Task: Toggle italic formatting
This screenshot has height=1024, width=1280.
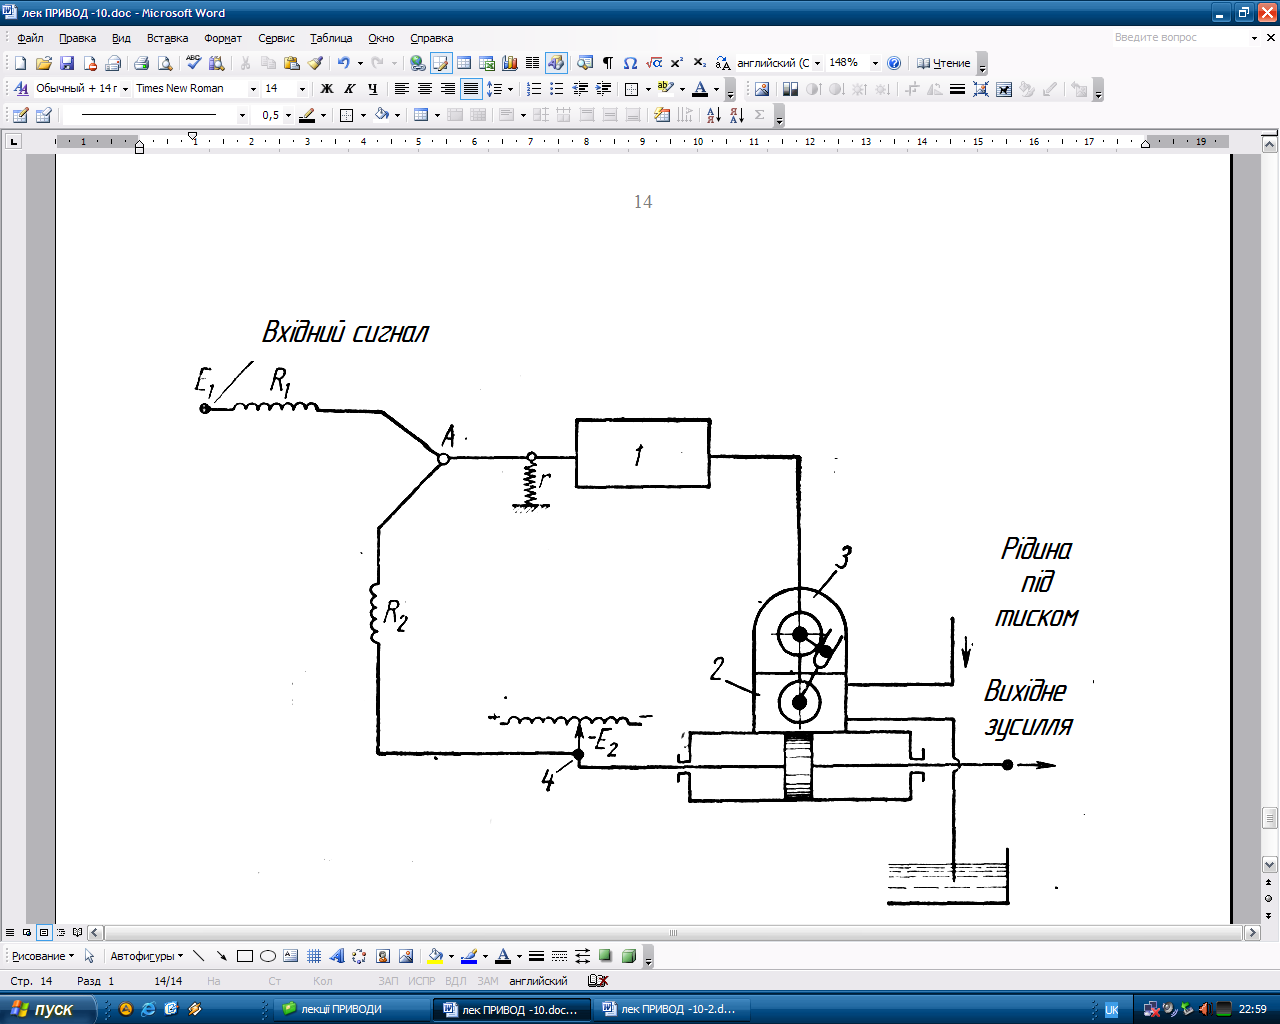Action: point(349,89)
